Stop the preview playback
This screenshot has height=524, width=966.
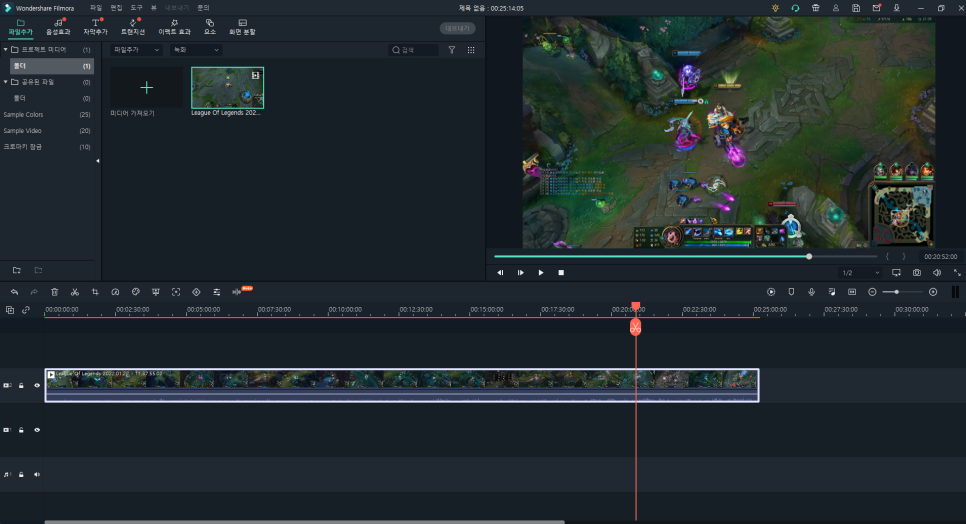point(561,272)
